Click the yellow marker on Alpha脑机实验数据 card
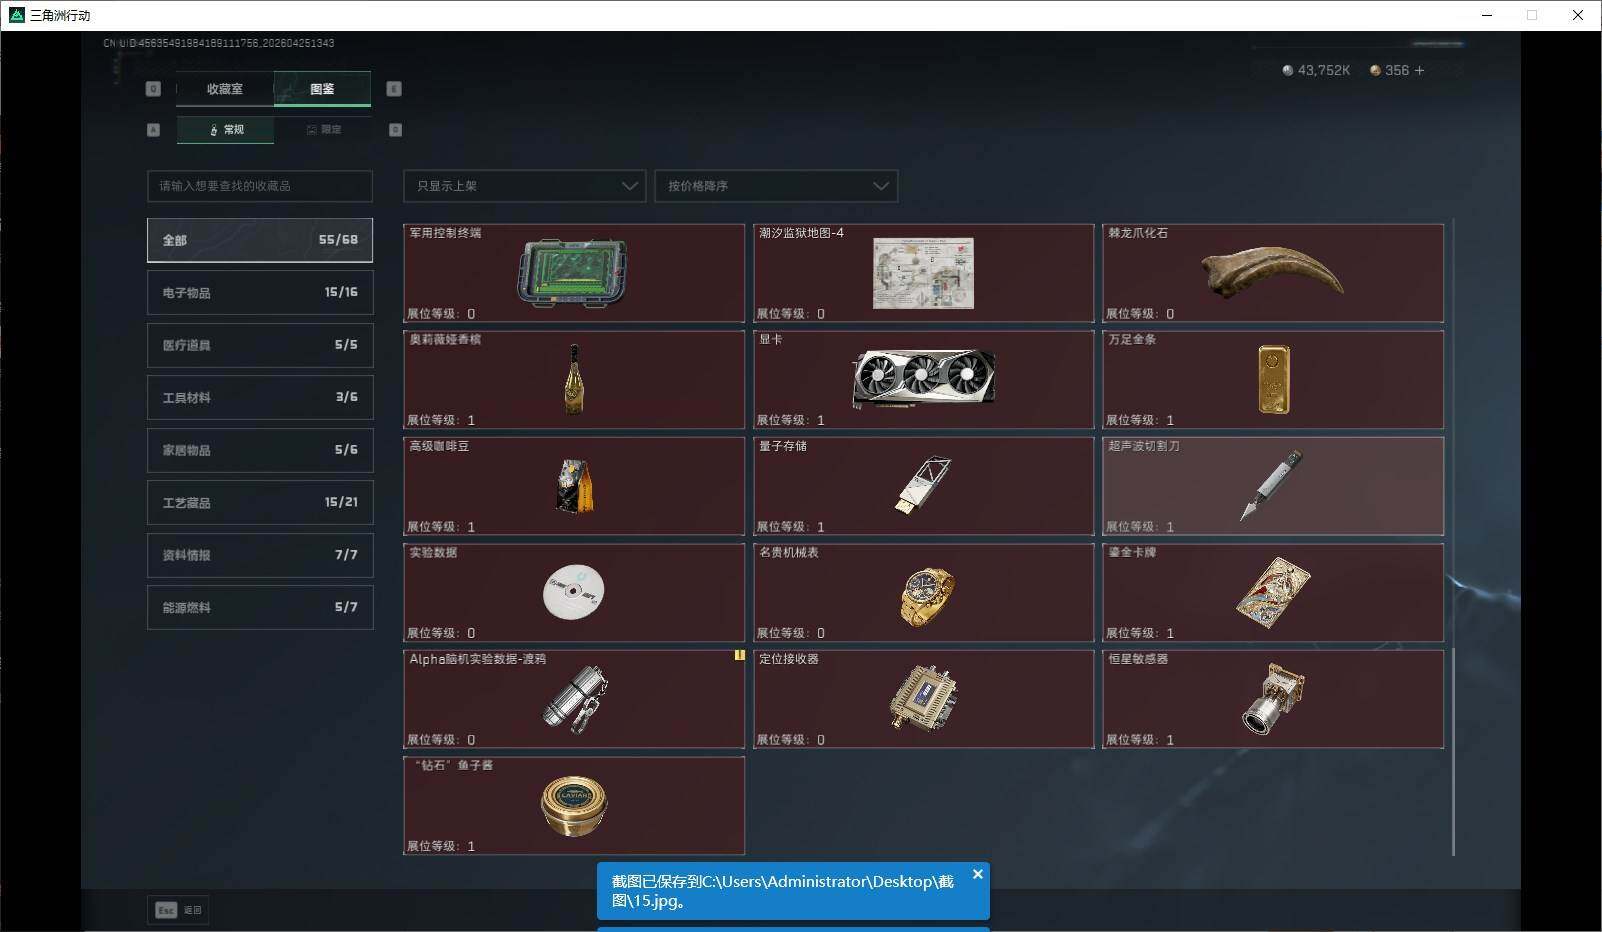 point(740,656)
